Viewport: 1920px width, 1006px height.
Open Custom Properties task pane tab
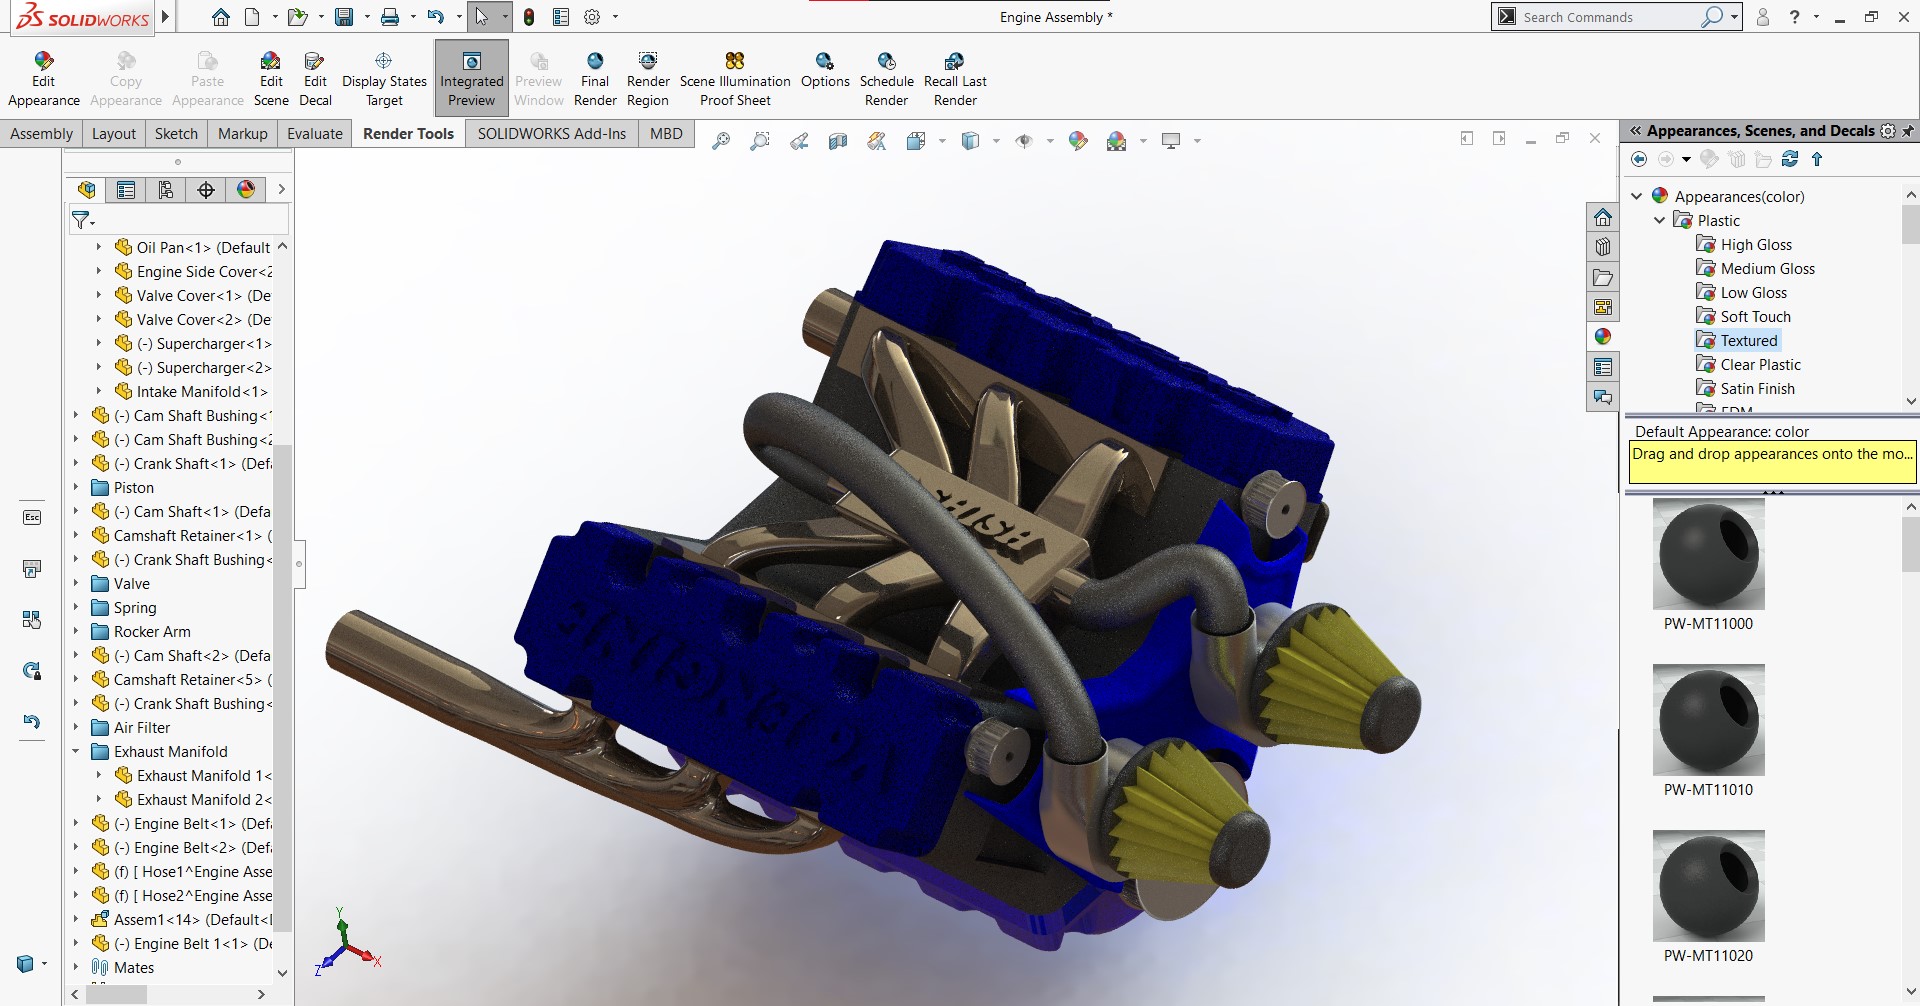(1603, 367)
